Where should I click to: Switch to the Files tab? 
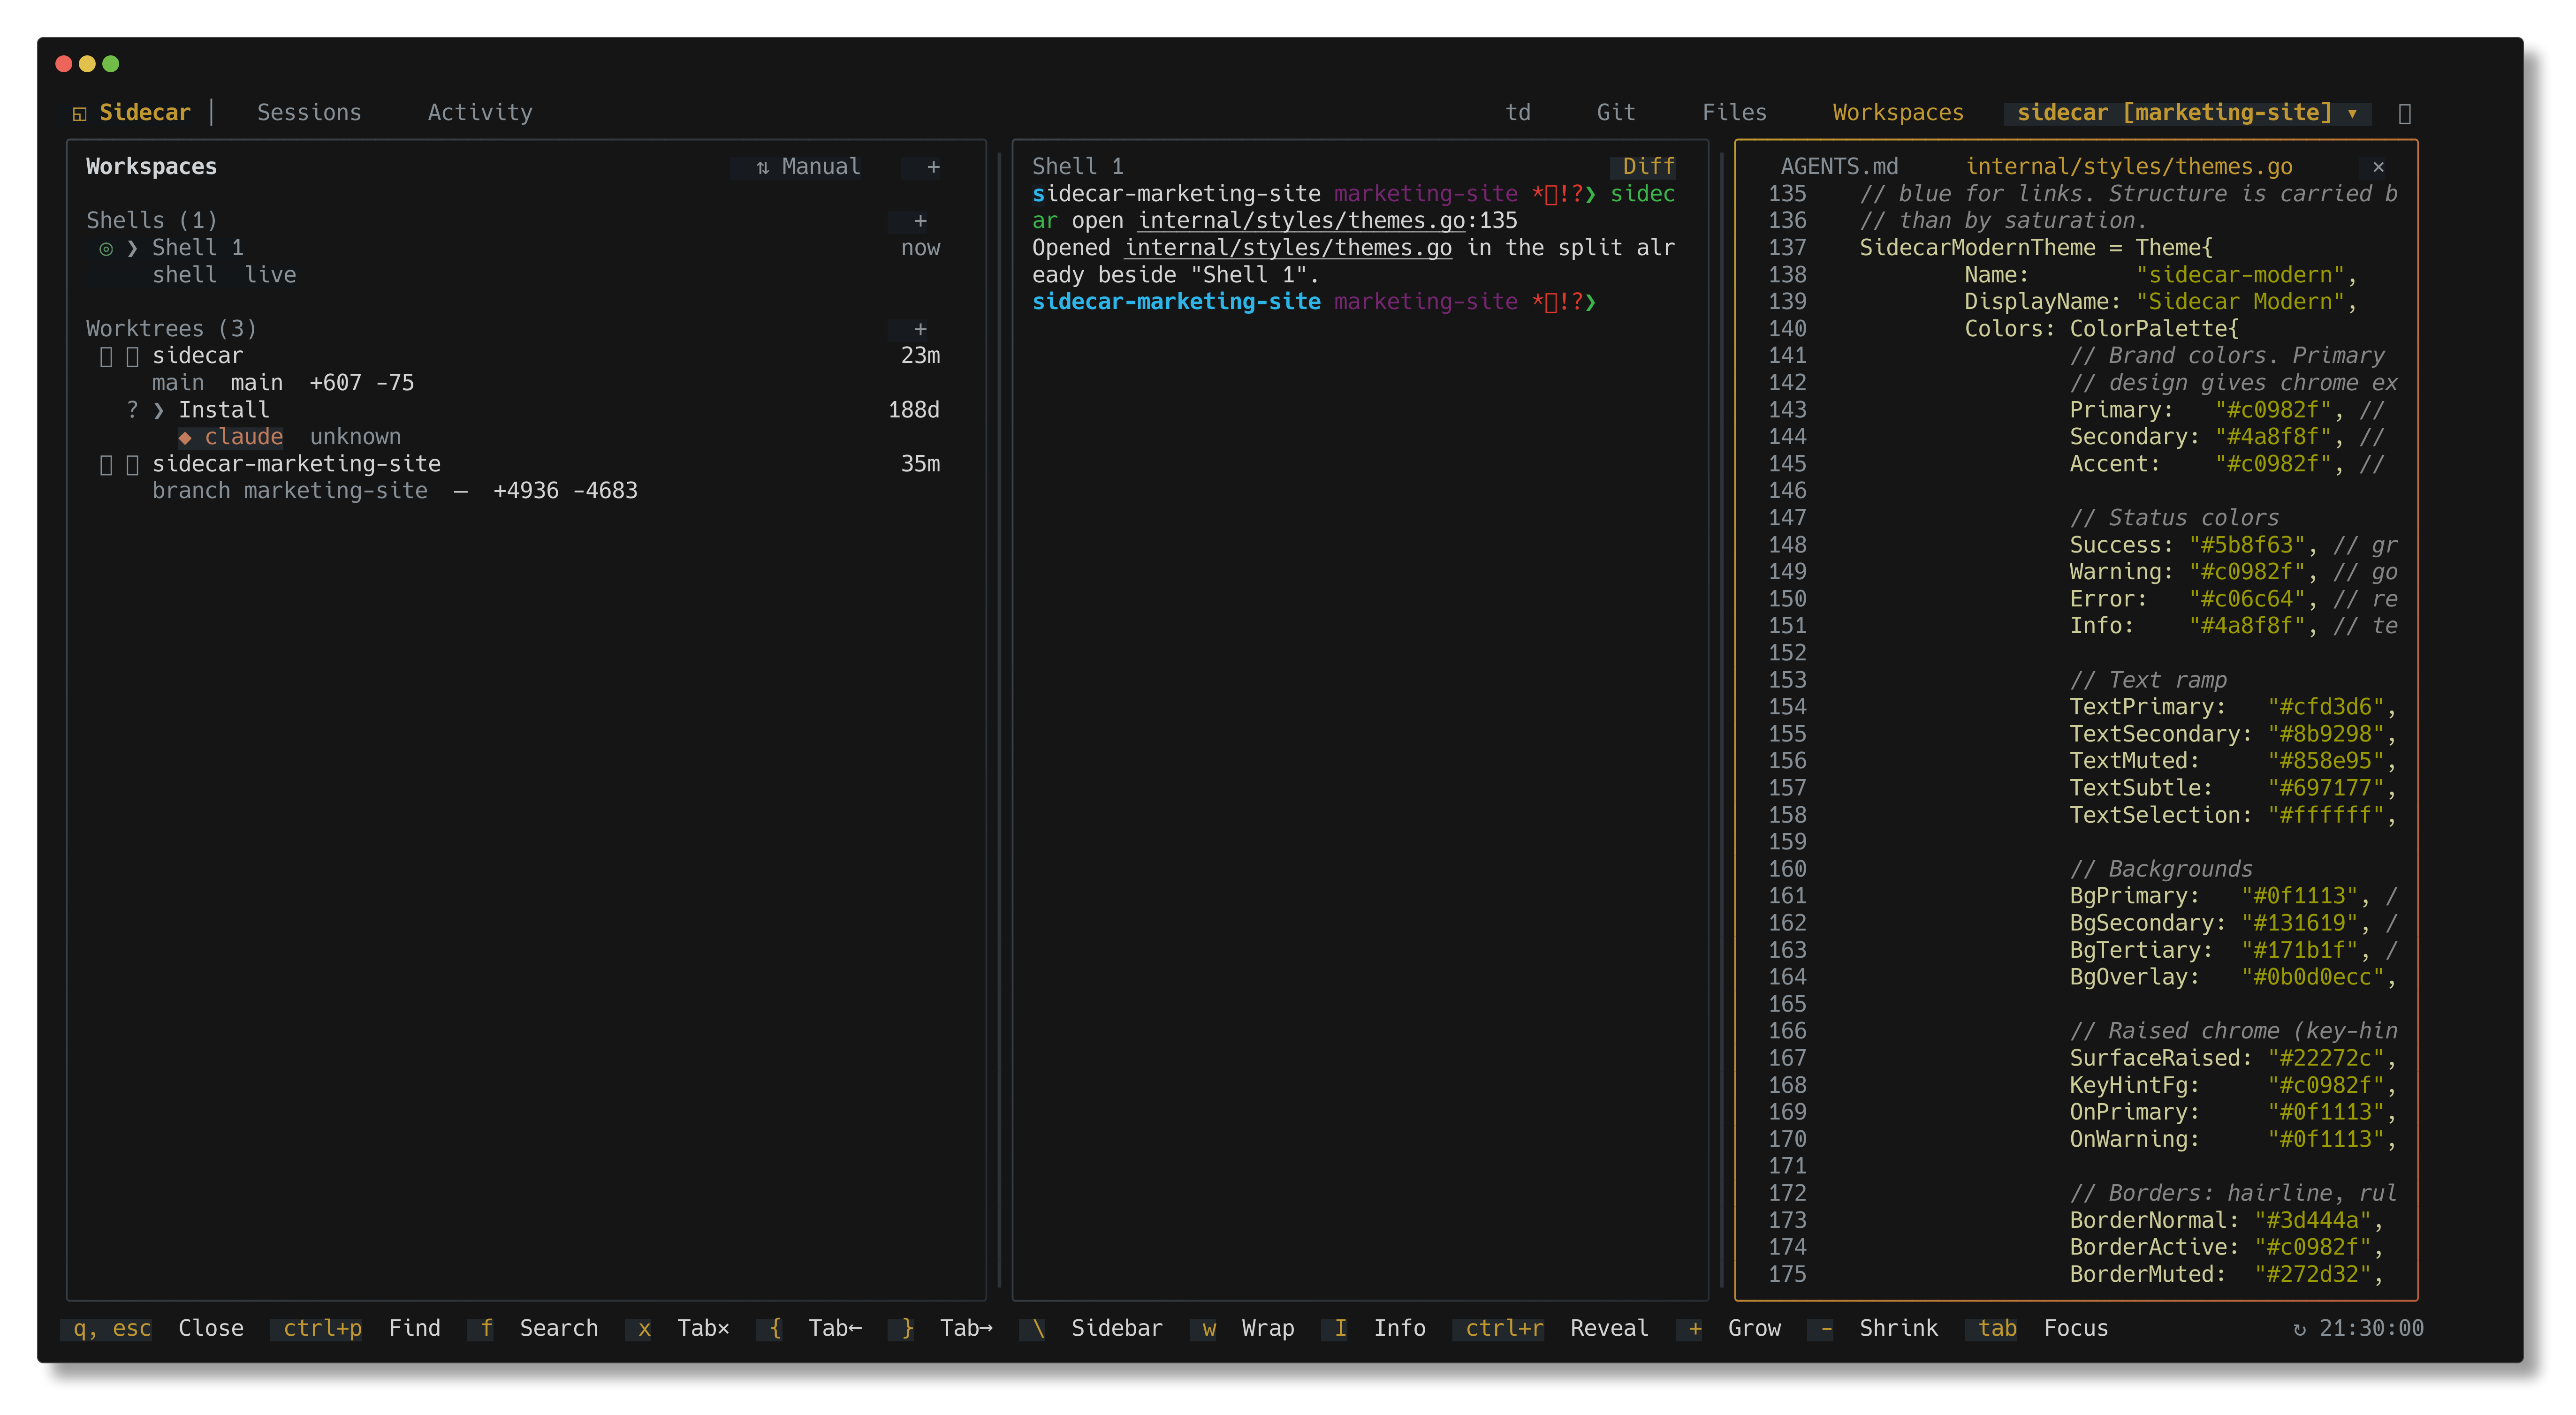tap(1734, 113)
